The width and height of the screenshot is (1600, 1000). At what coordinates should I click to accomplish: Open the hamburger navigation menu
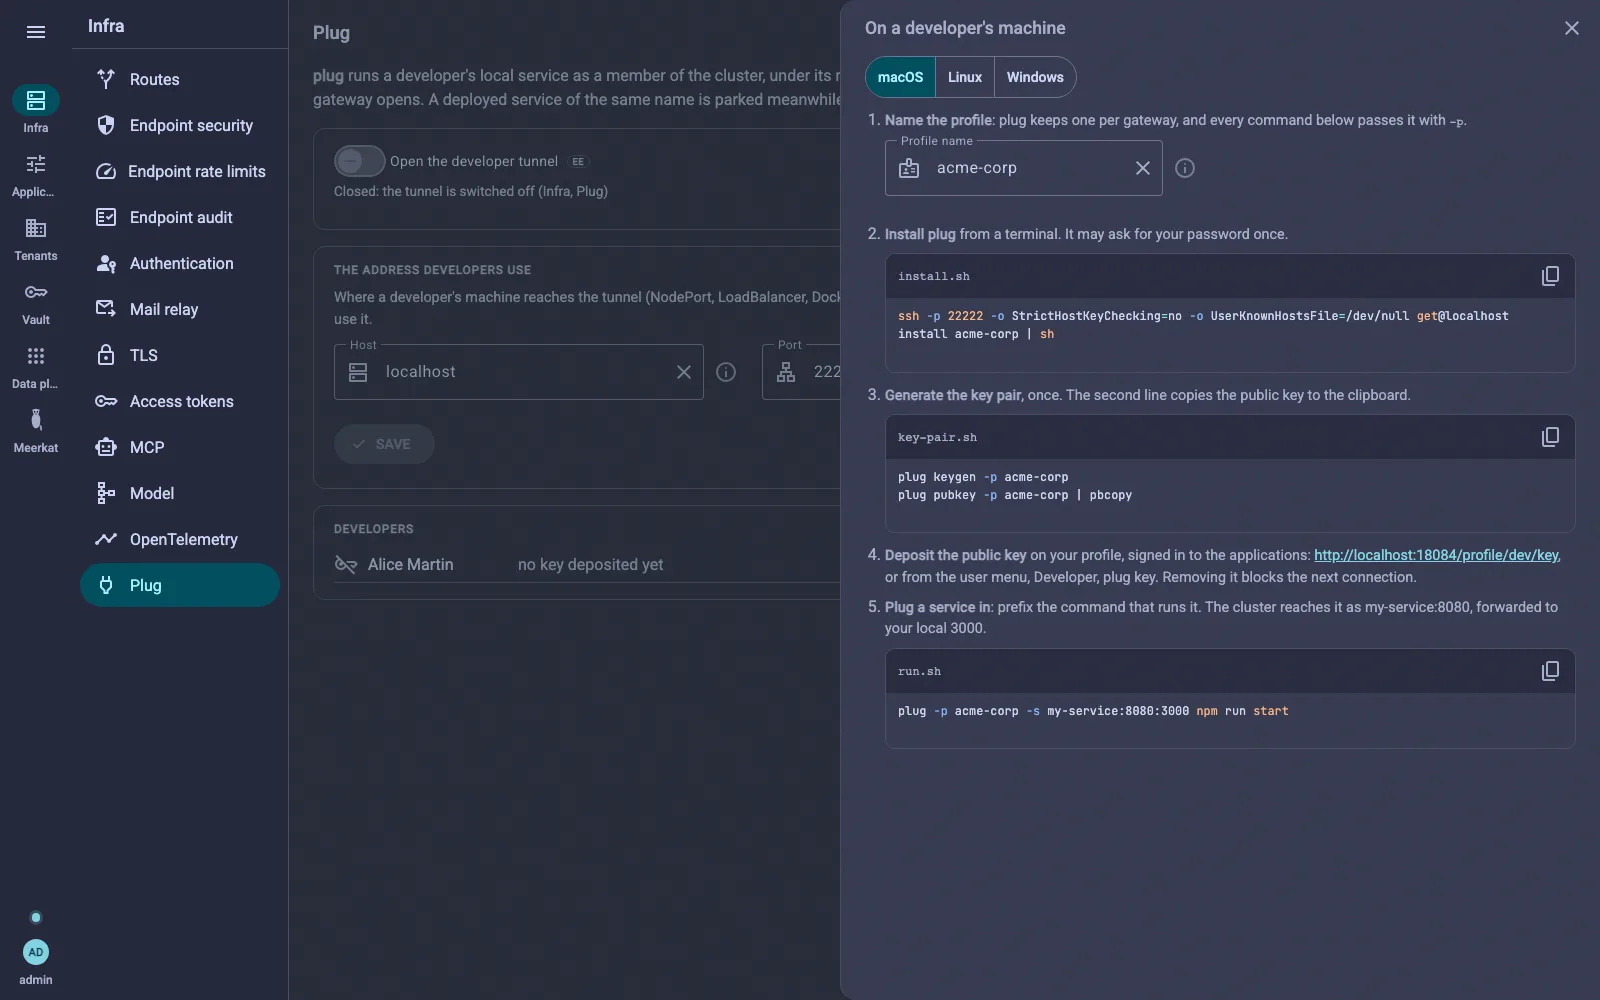coord(36,32)
